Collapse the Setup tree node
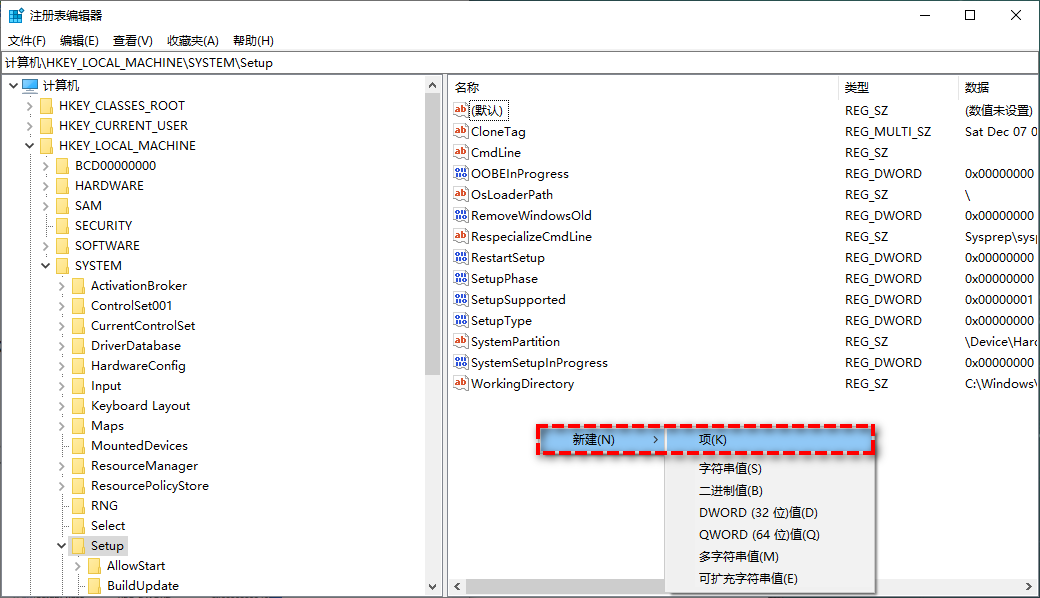Screen dimensions: 1040x598 [x=61, y=545]
